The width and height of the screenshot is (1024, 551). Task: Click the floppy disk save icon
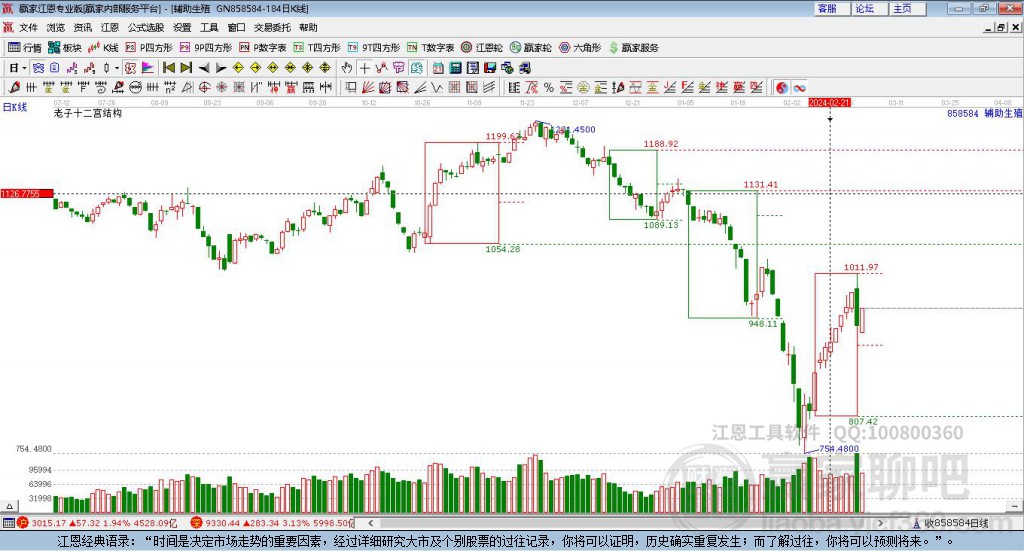coord(490,68)
